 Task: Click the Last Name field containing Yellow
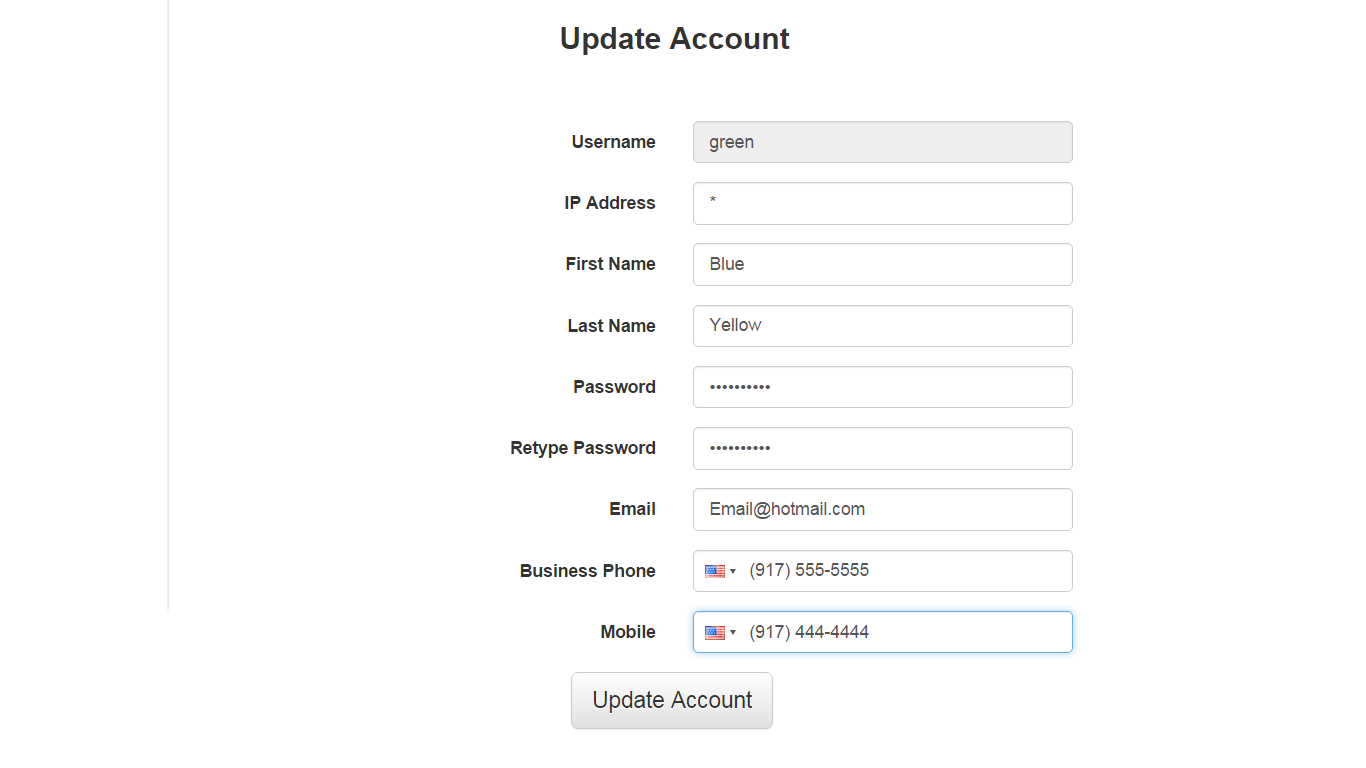tap(883, 326)
